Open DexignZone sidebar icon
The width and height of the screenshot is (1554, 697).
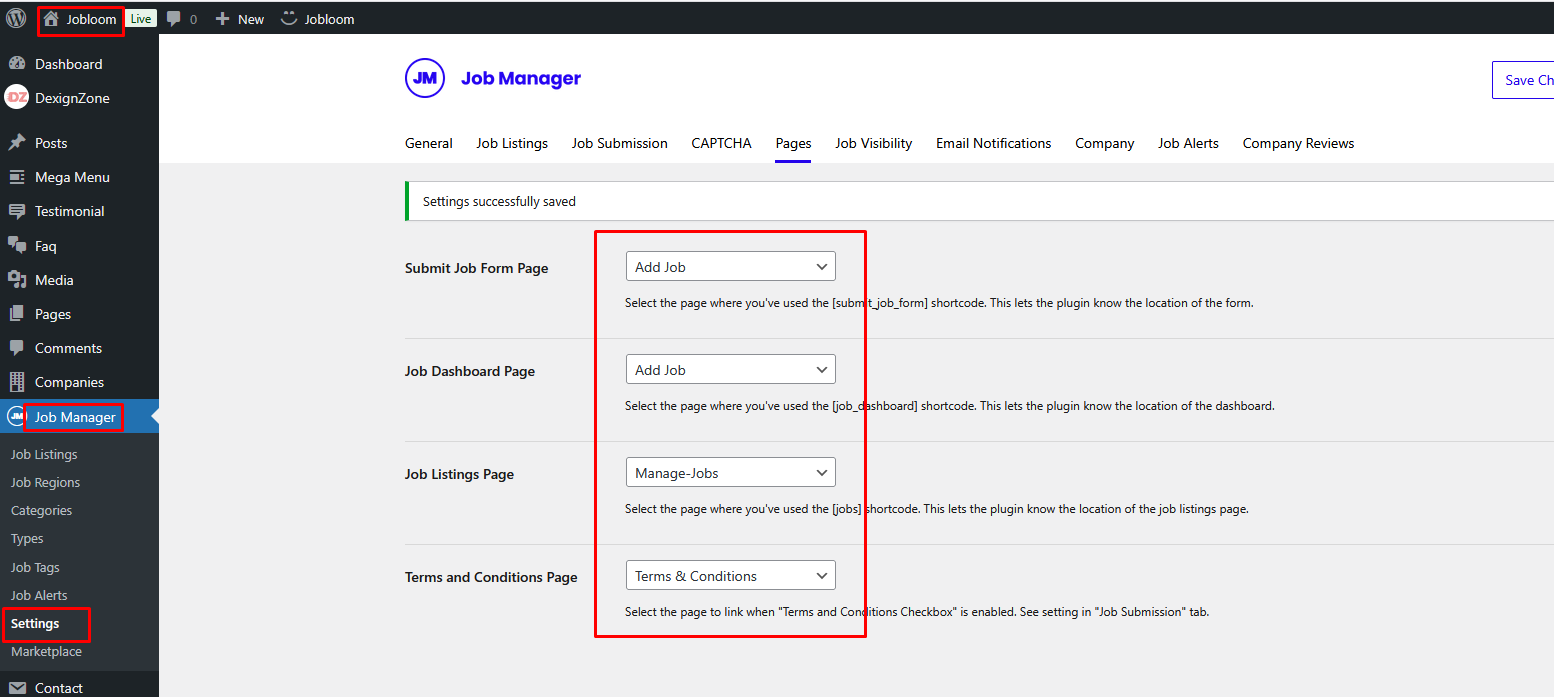coord(16,98)
